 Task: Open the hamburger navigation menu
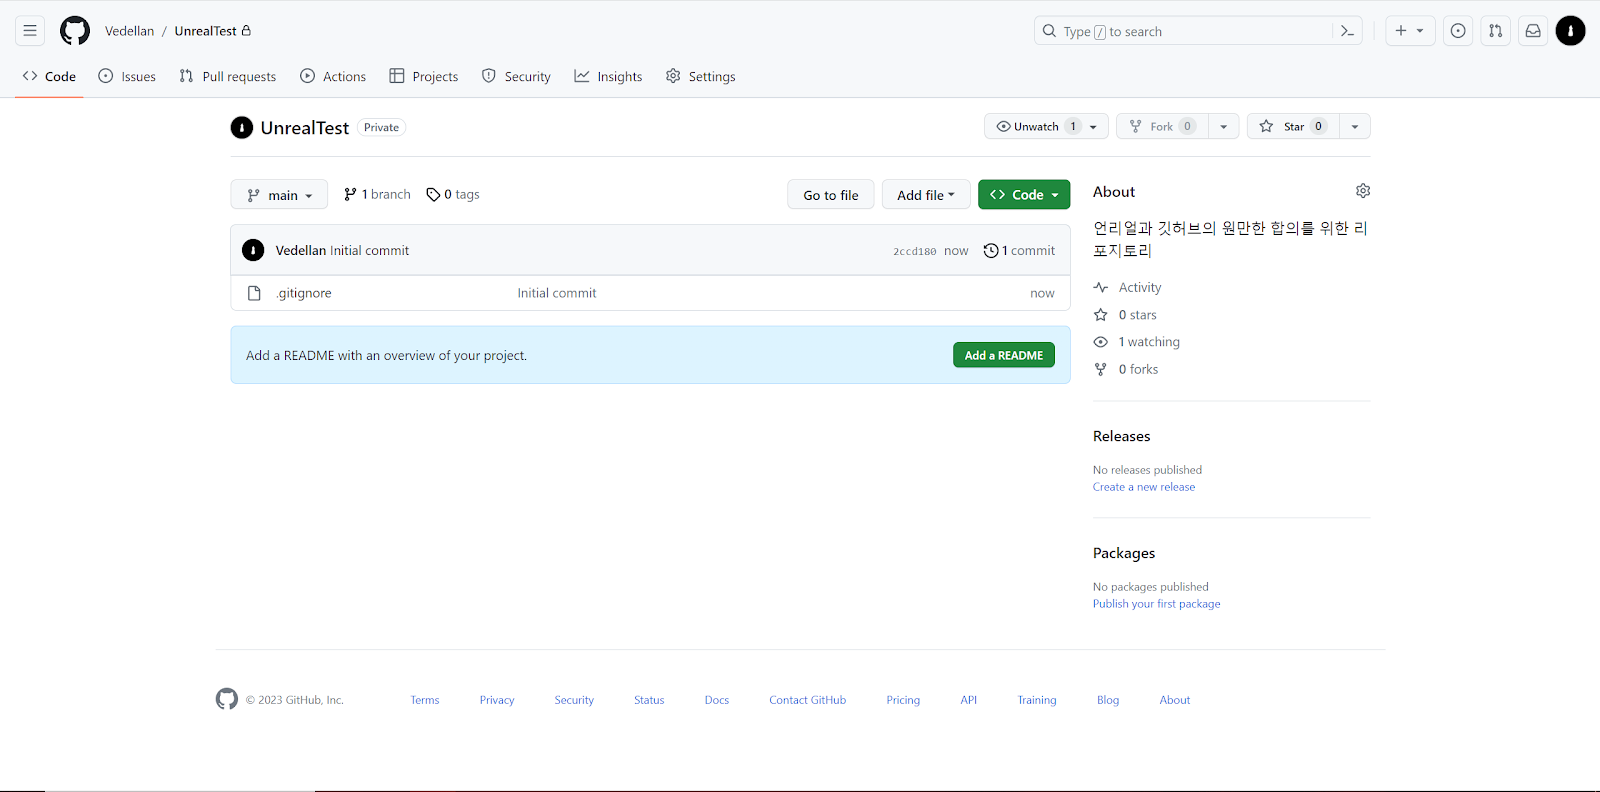pyautogui.click(x=30, y=31)
